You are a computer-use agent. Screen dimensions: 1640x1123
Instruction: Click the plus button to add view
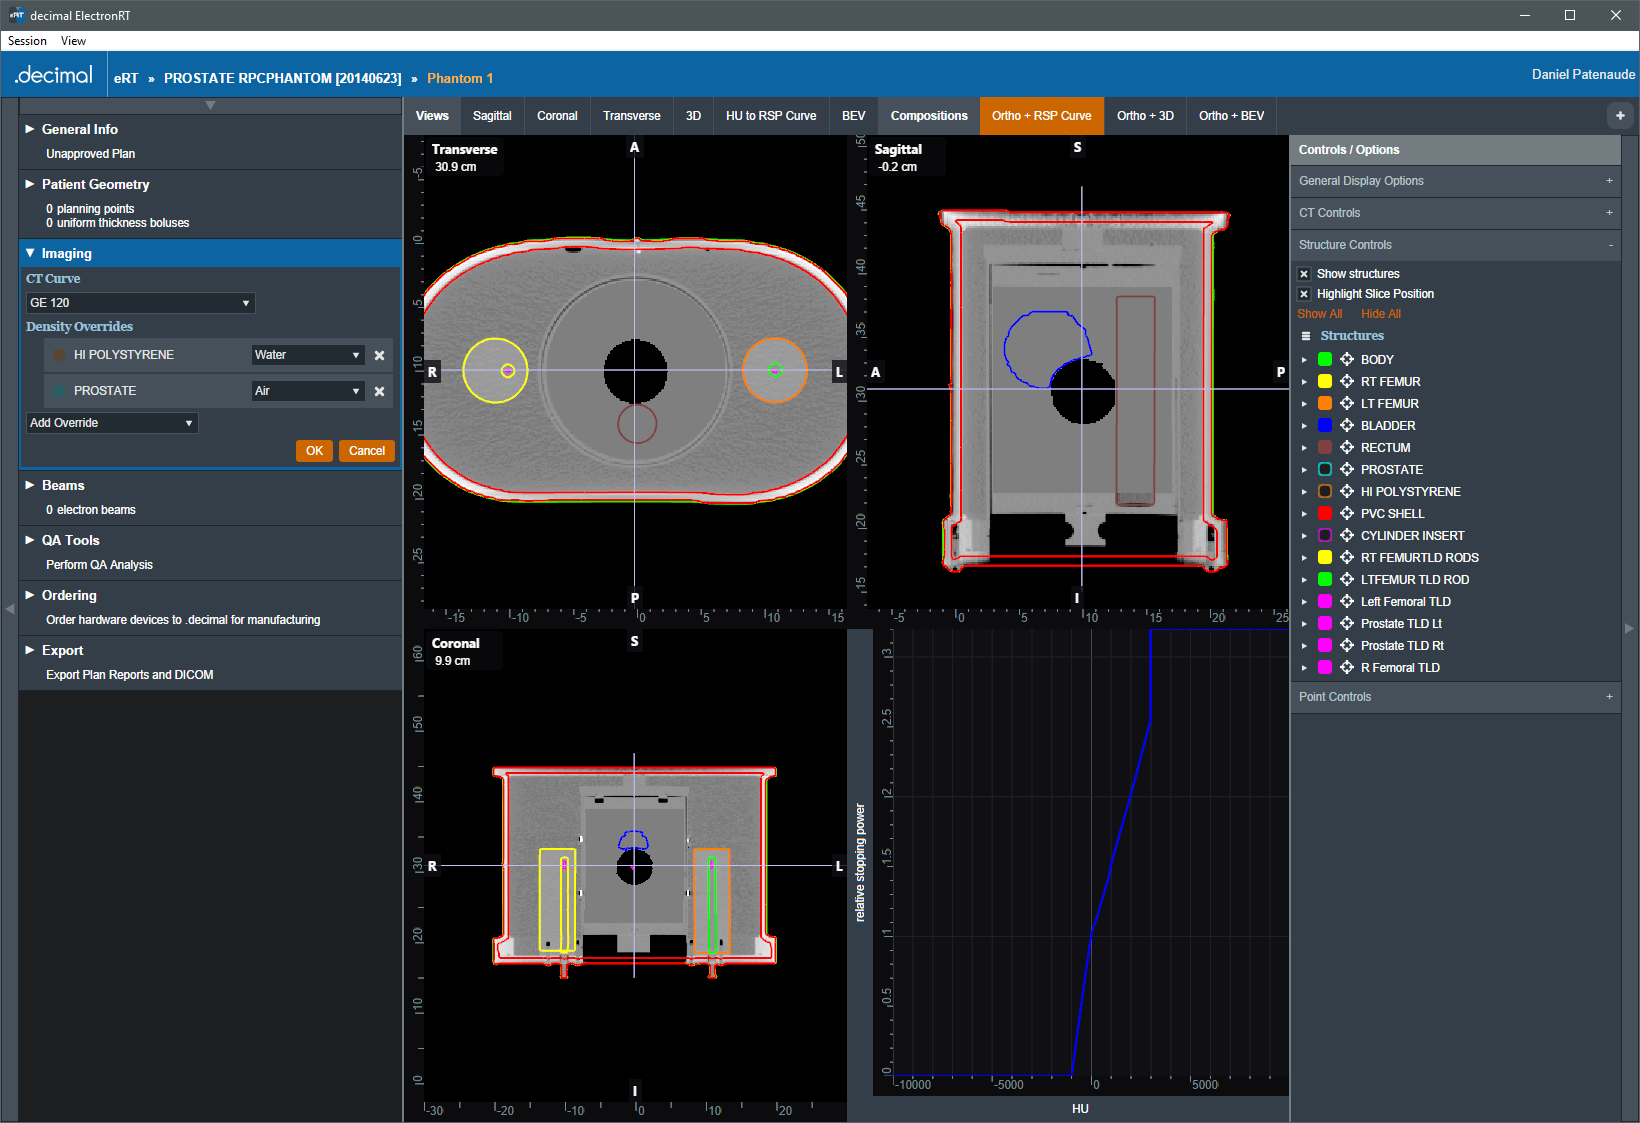click(1620, 116)
